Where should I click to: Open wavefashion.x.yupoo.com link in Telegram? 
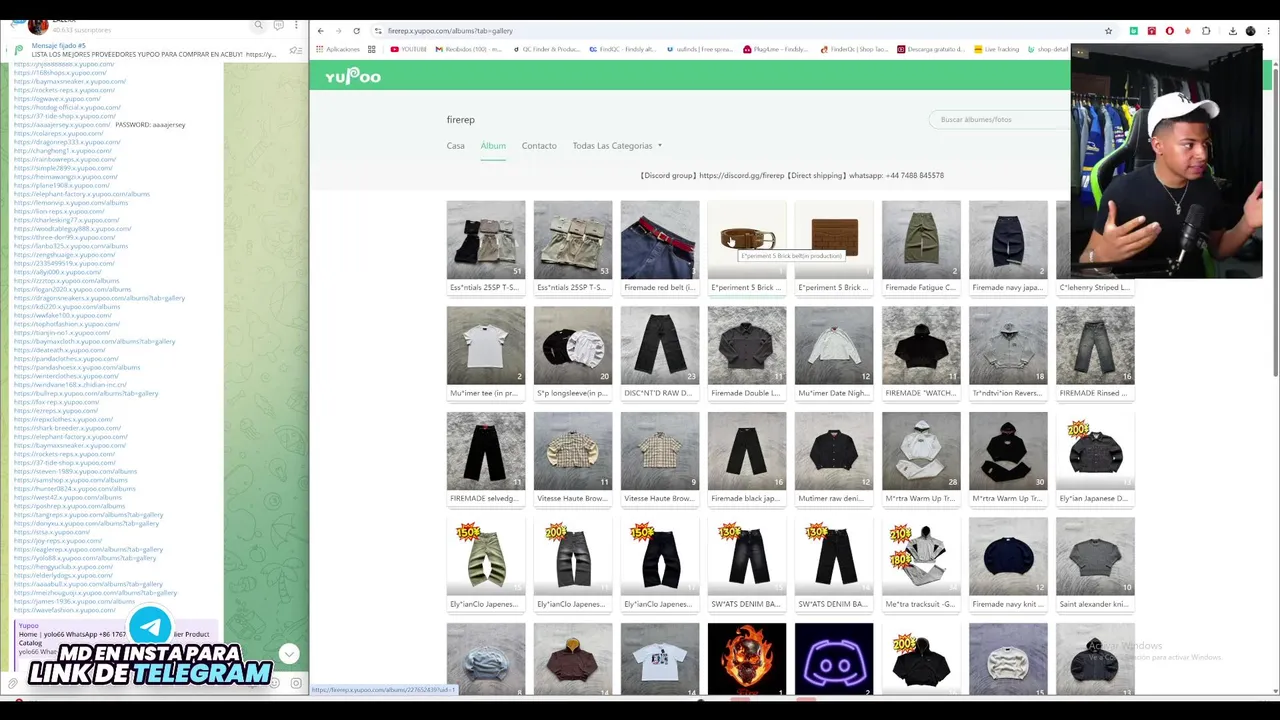point(64,610)
